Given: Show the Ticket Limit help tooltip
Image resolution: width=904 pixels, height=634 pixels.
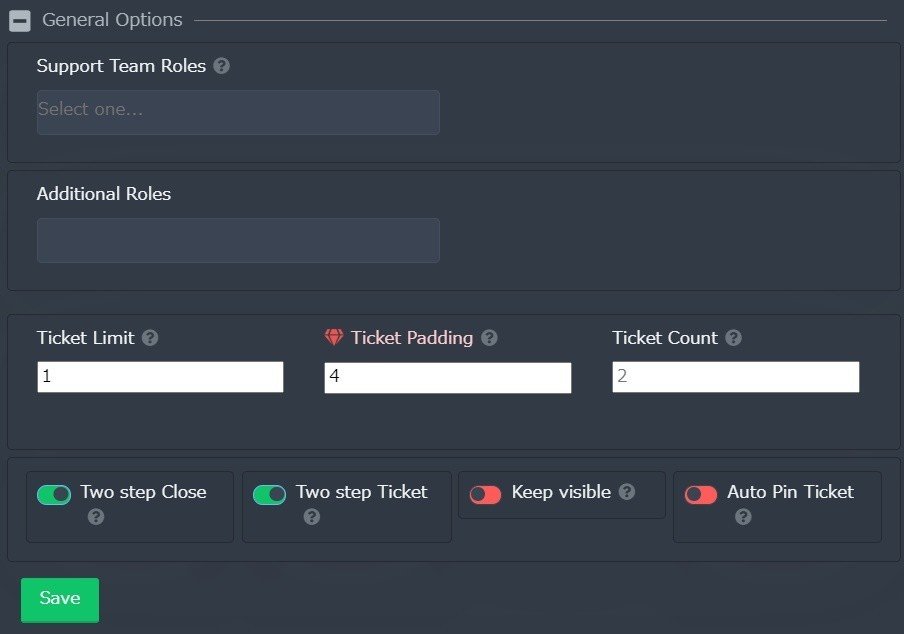Looking at the screenshot, I should [x=150, y=338].
